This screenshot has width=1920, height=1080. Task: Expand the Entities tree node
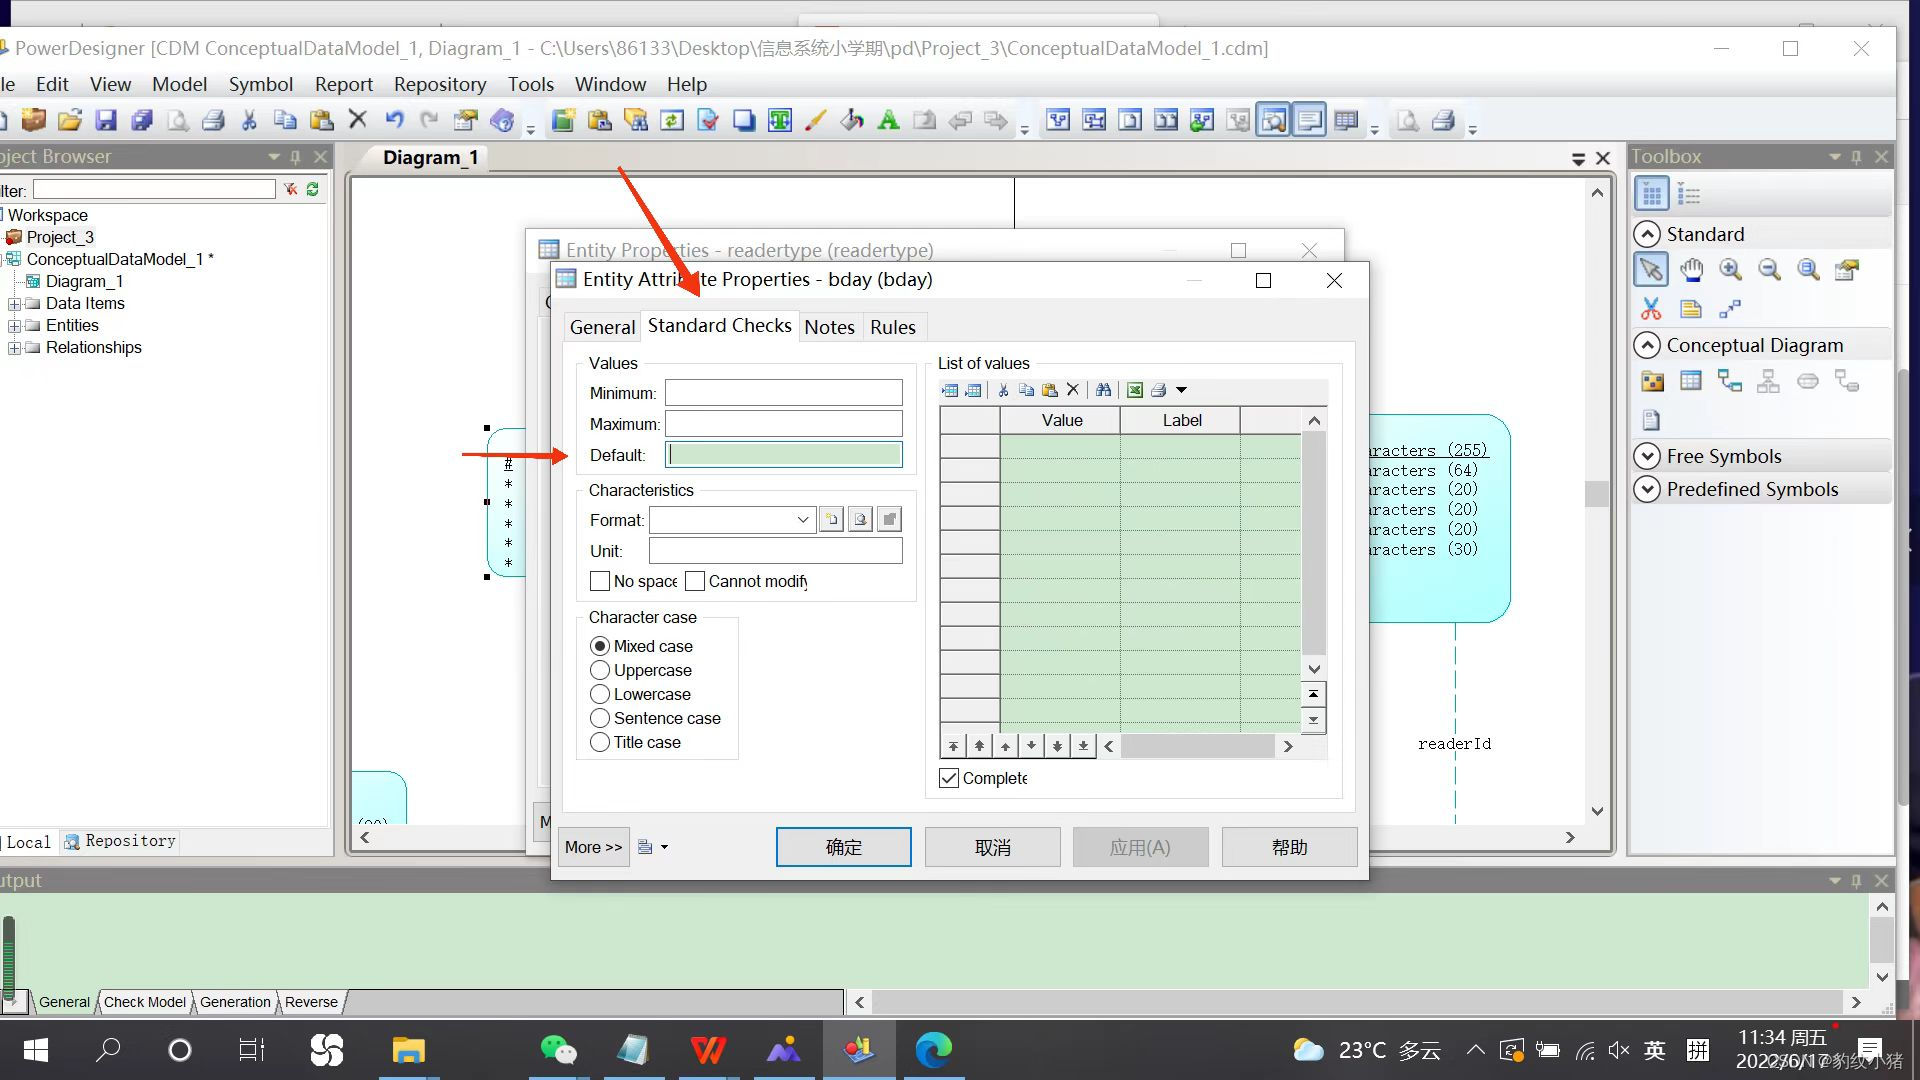14,326
